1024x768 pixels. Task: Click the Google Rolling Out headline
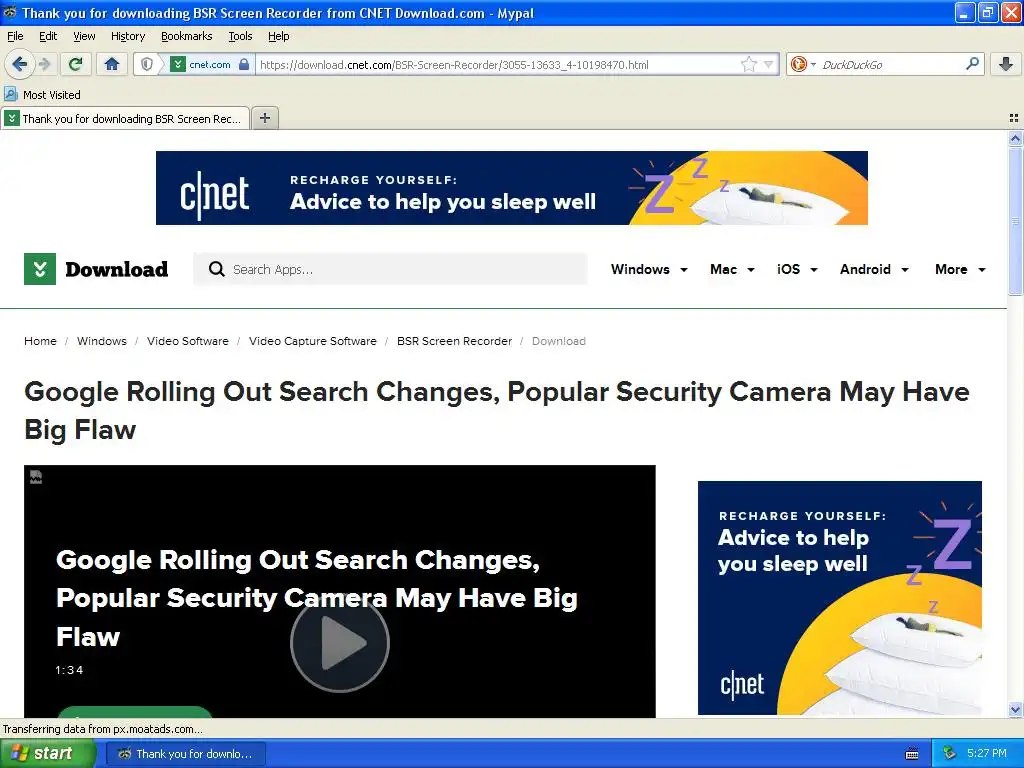[x=496, y=410]
